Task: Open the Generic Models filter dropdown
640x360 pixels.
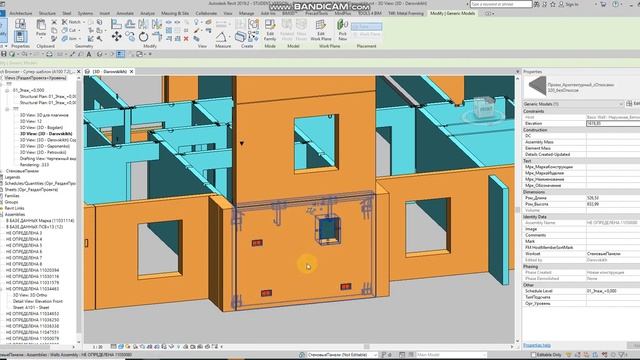Action: (x=573, y=104)
